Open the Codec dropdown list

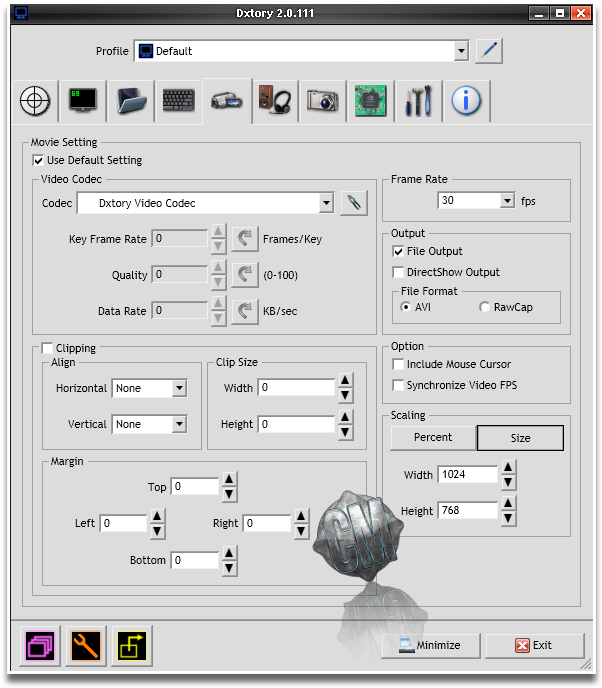pyautogui.click(x=326, y=203)
